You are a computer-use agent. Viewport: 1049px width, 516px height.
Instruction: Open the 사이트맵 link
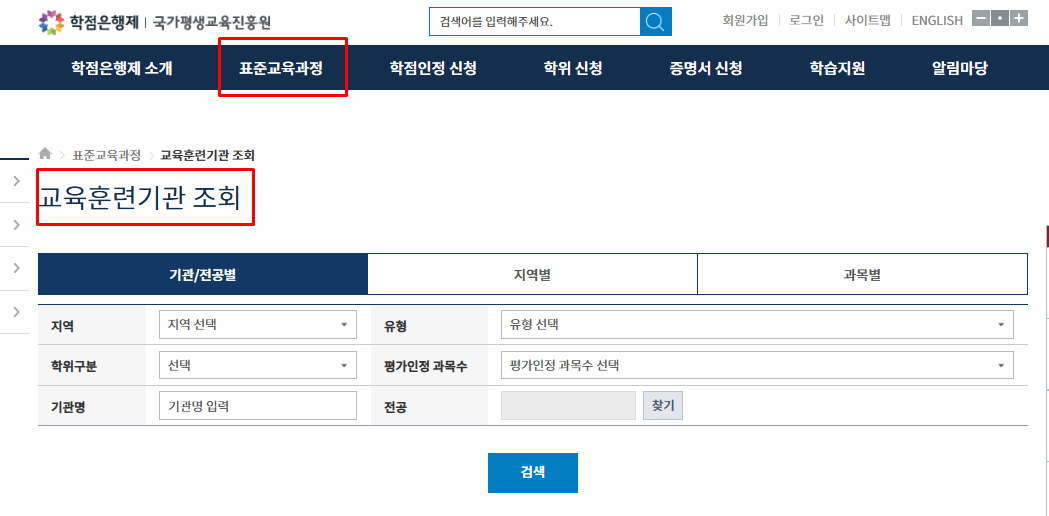[867, 20]
